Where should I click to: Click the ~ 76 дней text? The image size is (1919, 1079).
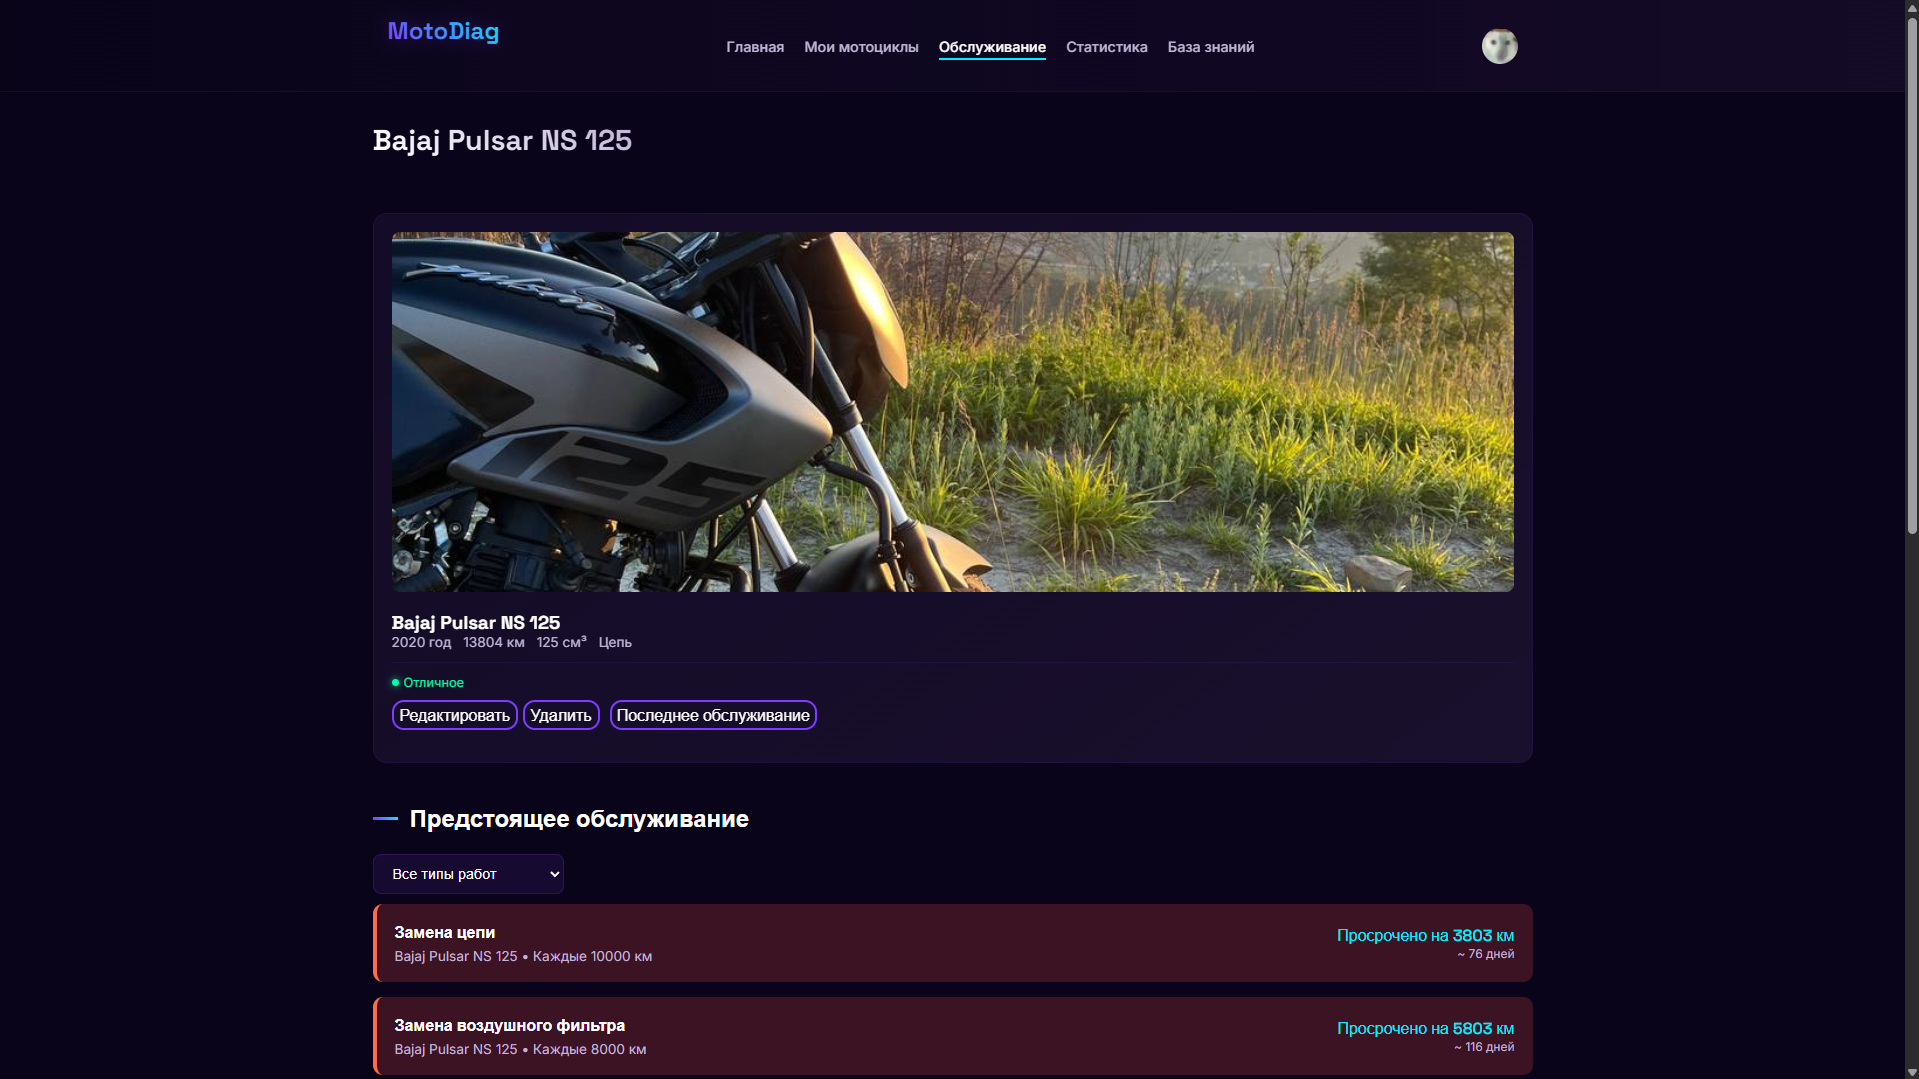1485,954
